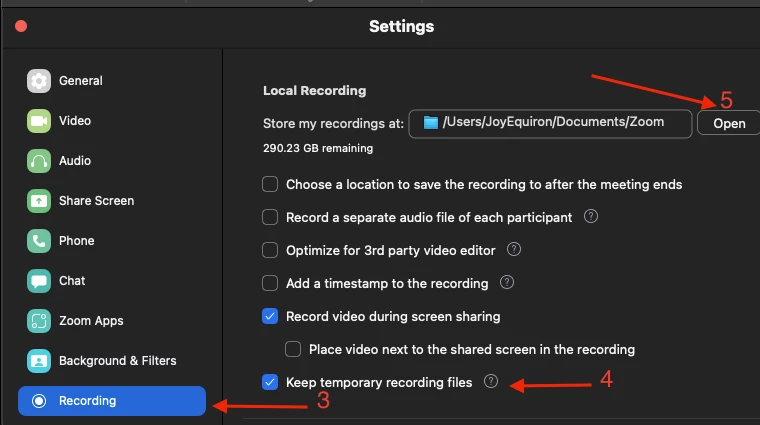Switch to Chat settings

(x=112, y=281)
